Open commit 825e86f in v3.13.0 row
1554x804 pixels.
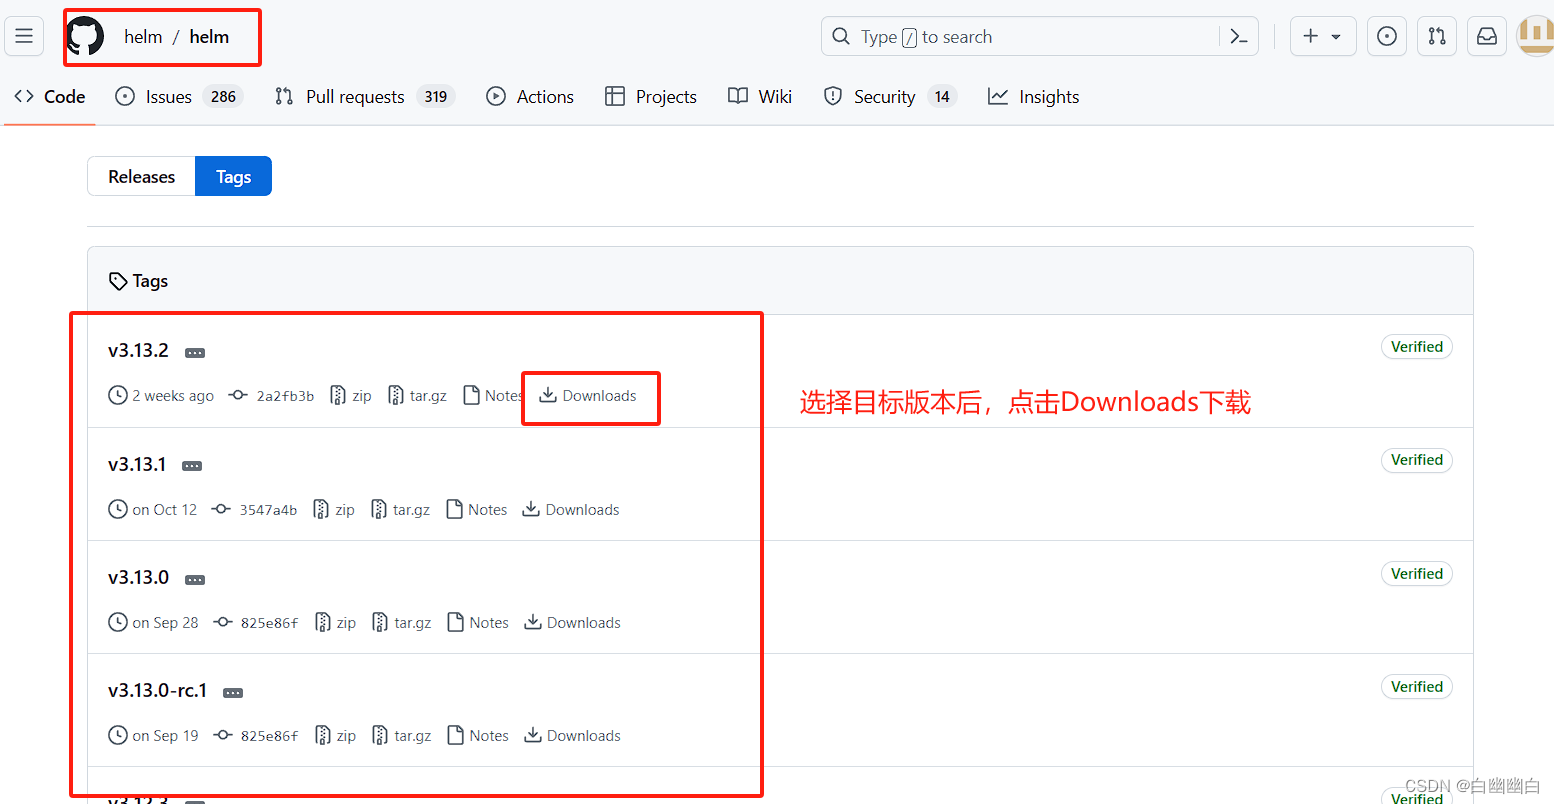[x=256, y=623]
